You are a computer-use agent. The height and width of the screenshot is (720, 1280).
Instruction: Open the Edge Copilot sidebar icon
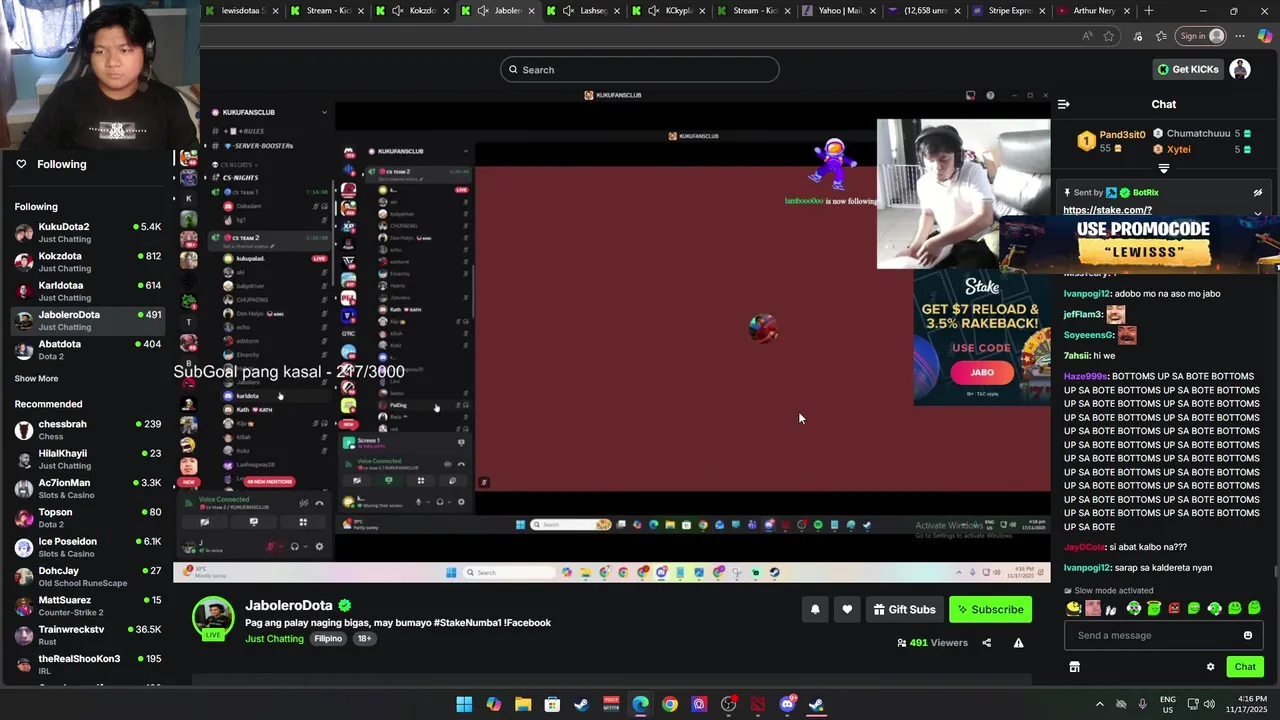pos(1264,36)
